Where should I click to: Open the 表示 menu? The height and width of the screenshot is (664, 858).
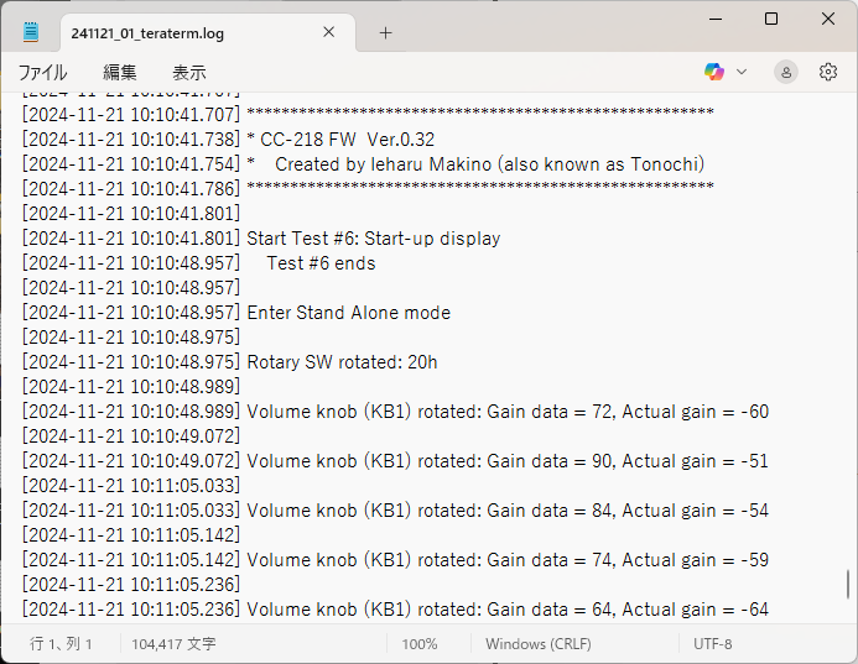click(189, 72)
